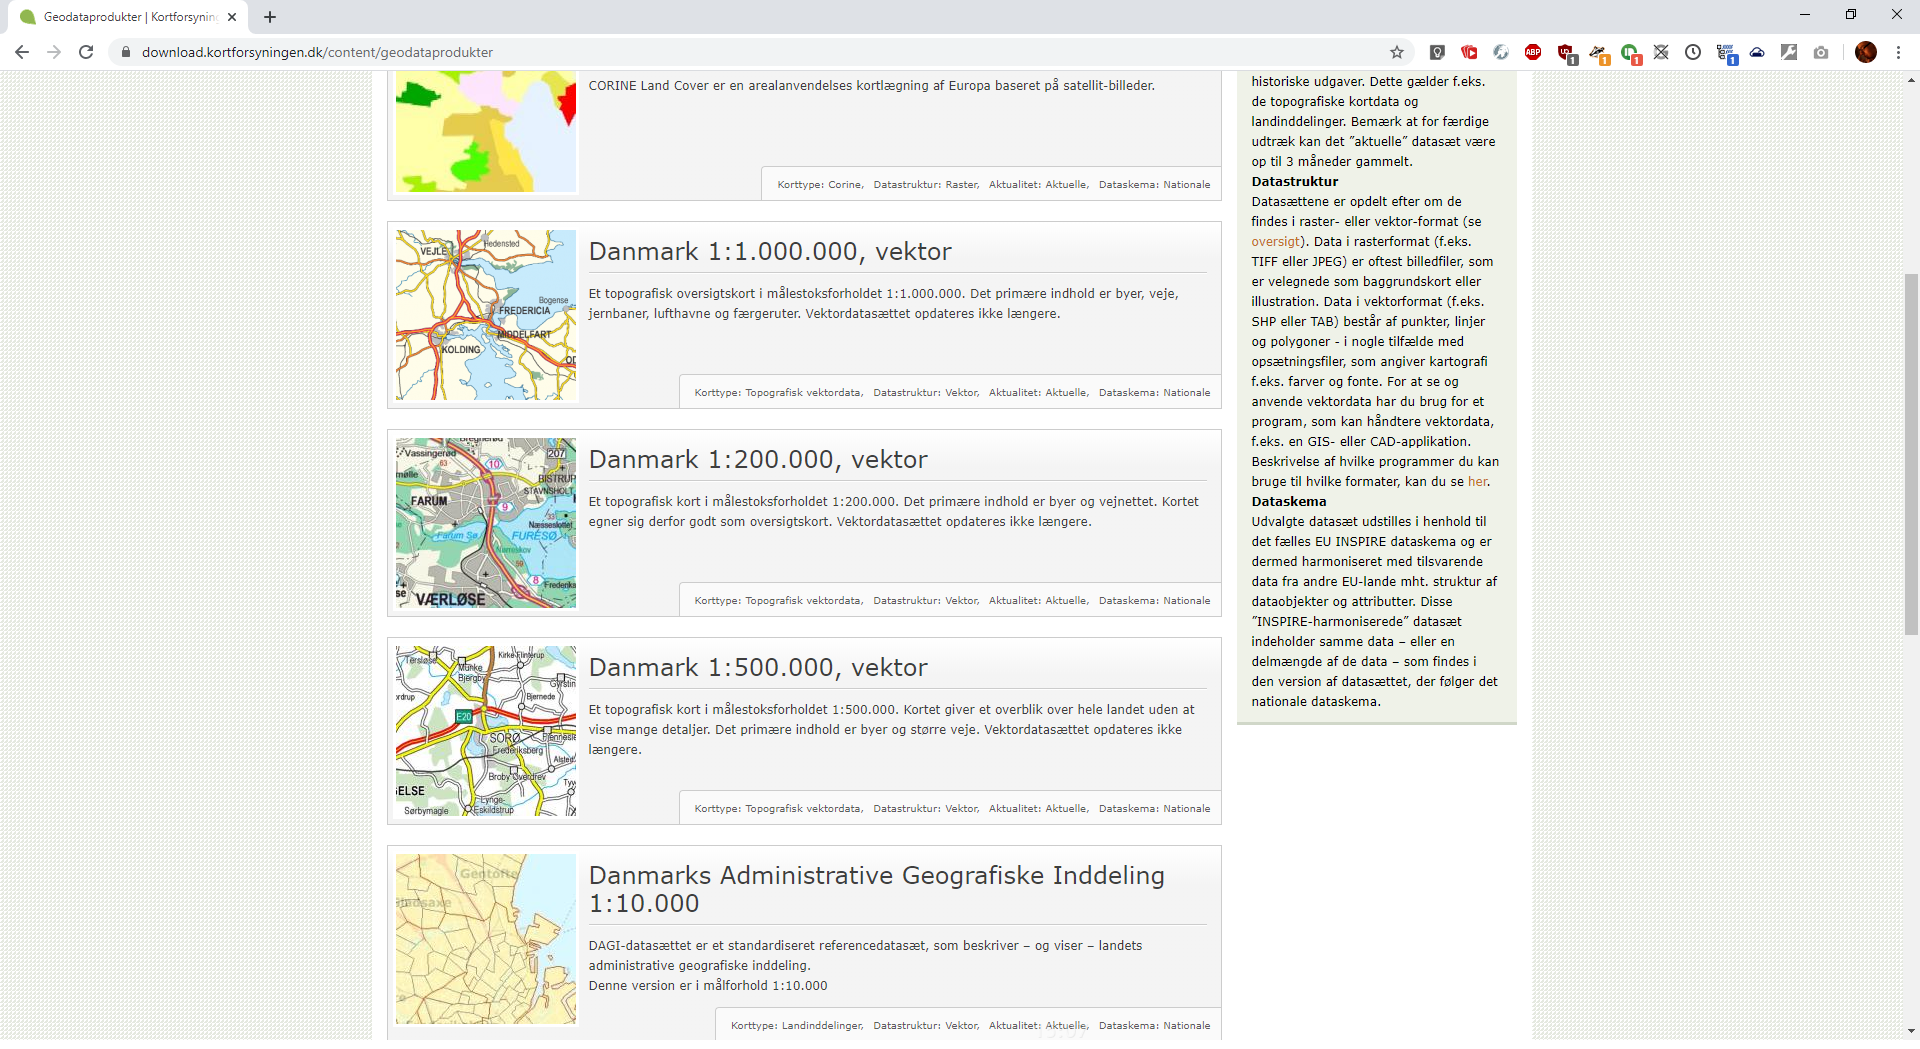
Task: Go back to the previous page
Action: click(x=22, y=52)
